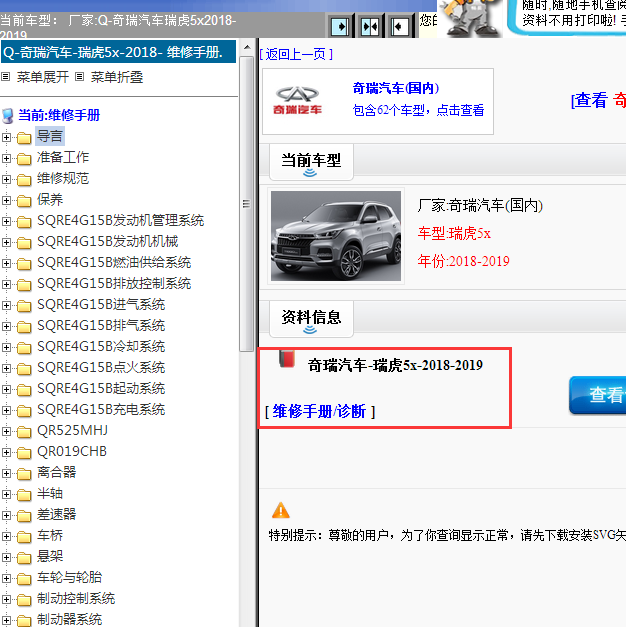Viewport: 626px width, 627px height.
Task: Select the 保养 tree item
Action: 50,199
